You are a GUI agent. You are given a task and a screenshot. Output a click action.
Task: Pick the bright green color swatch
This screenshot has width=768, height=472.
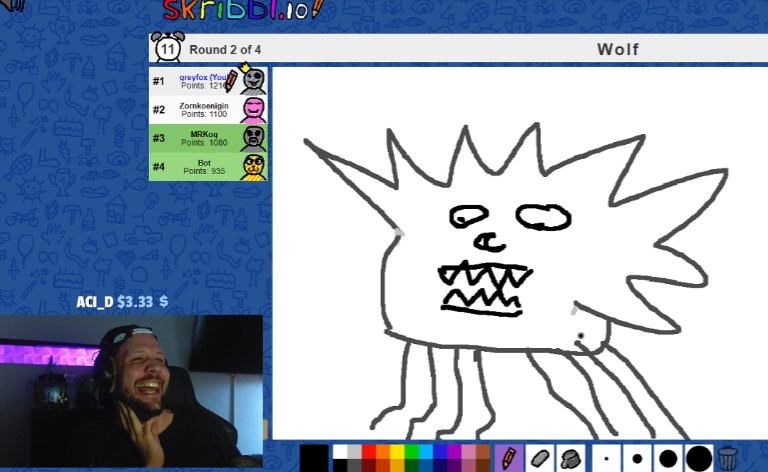pos(412,451)
